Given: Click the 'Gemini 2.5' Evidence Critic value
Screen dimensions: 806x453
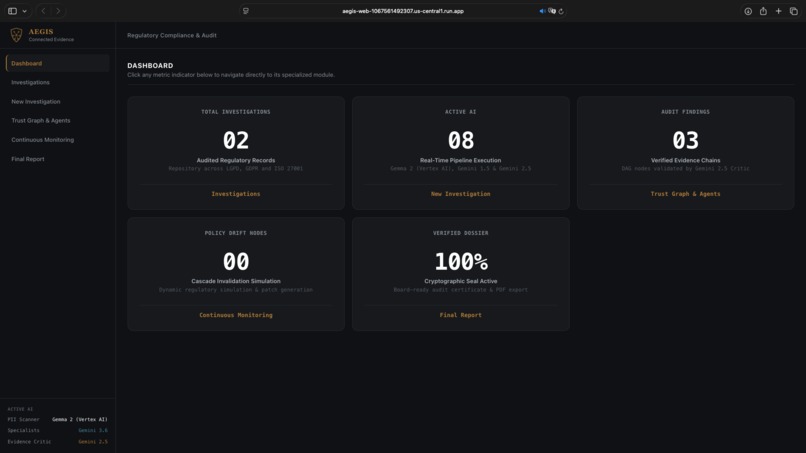Looking at the screenshot, I should 93,442.
